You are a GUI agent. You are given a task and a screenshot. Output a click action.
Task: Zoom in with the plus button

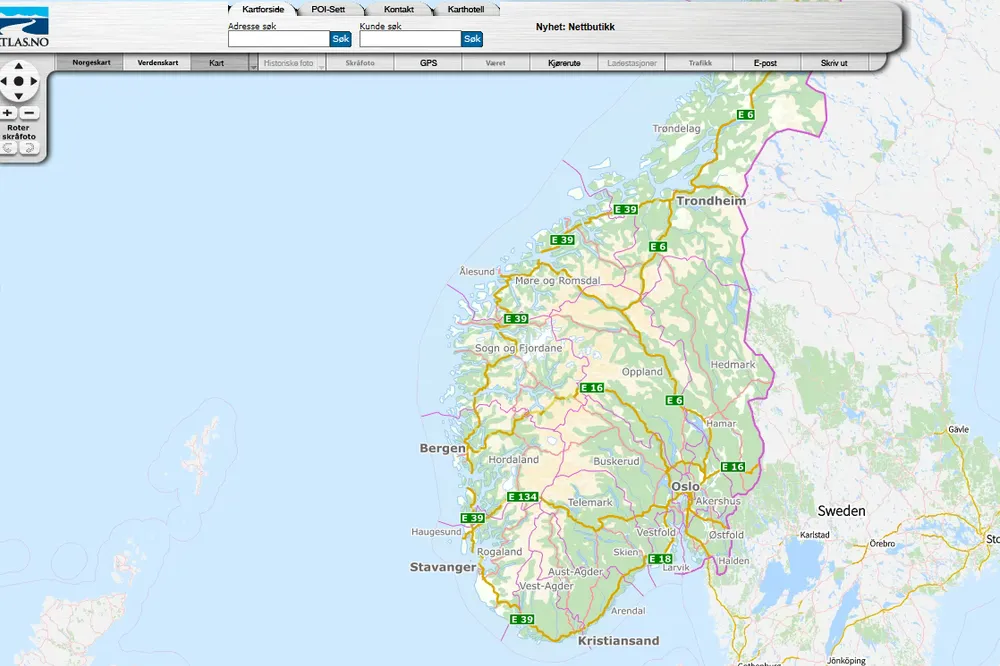[9, 113]
